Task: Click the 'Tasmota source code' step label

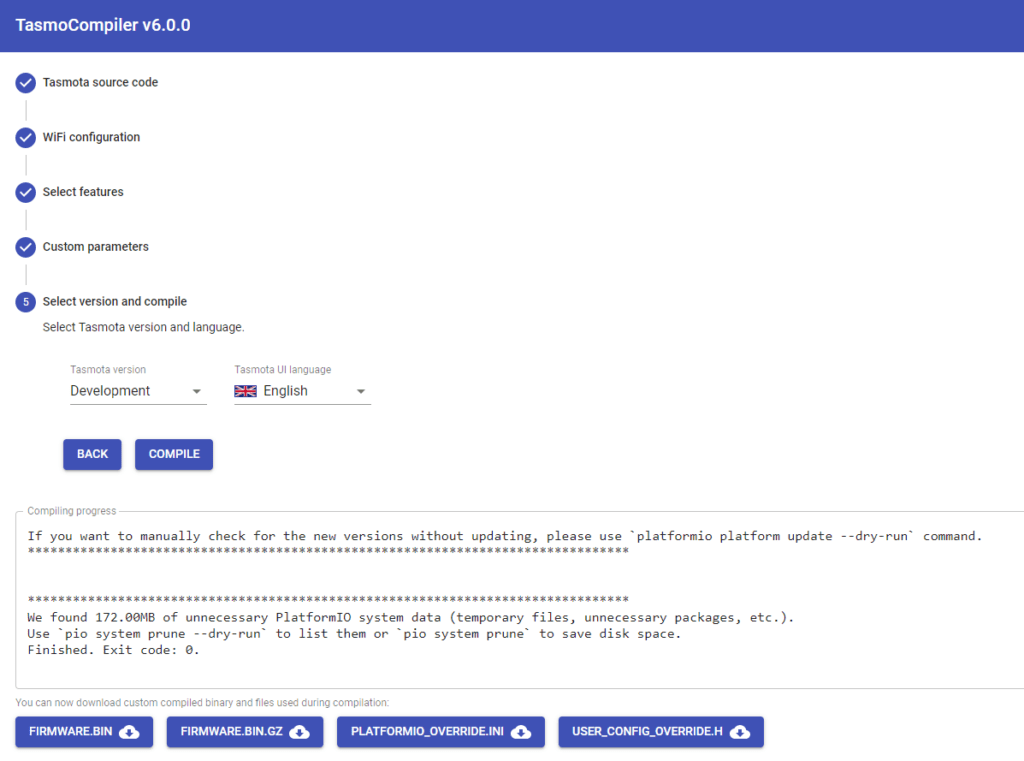Action: pyautogui.click(x=99, y=82)
